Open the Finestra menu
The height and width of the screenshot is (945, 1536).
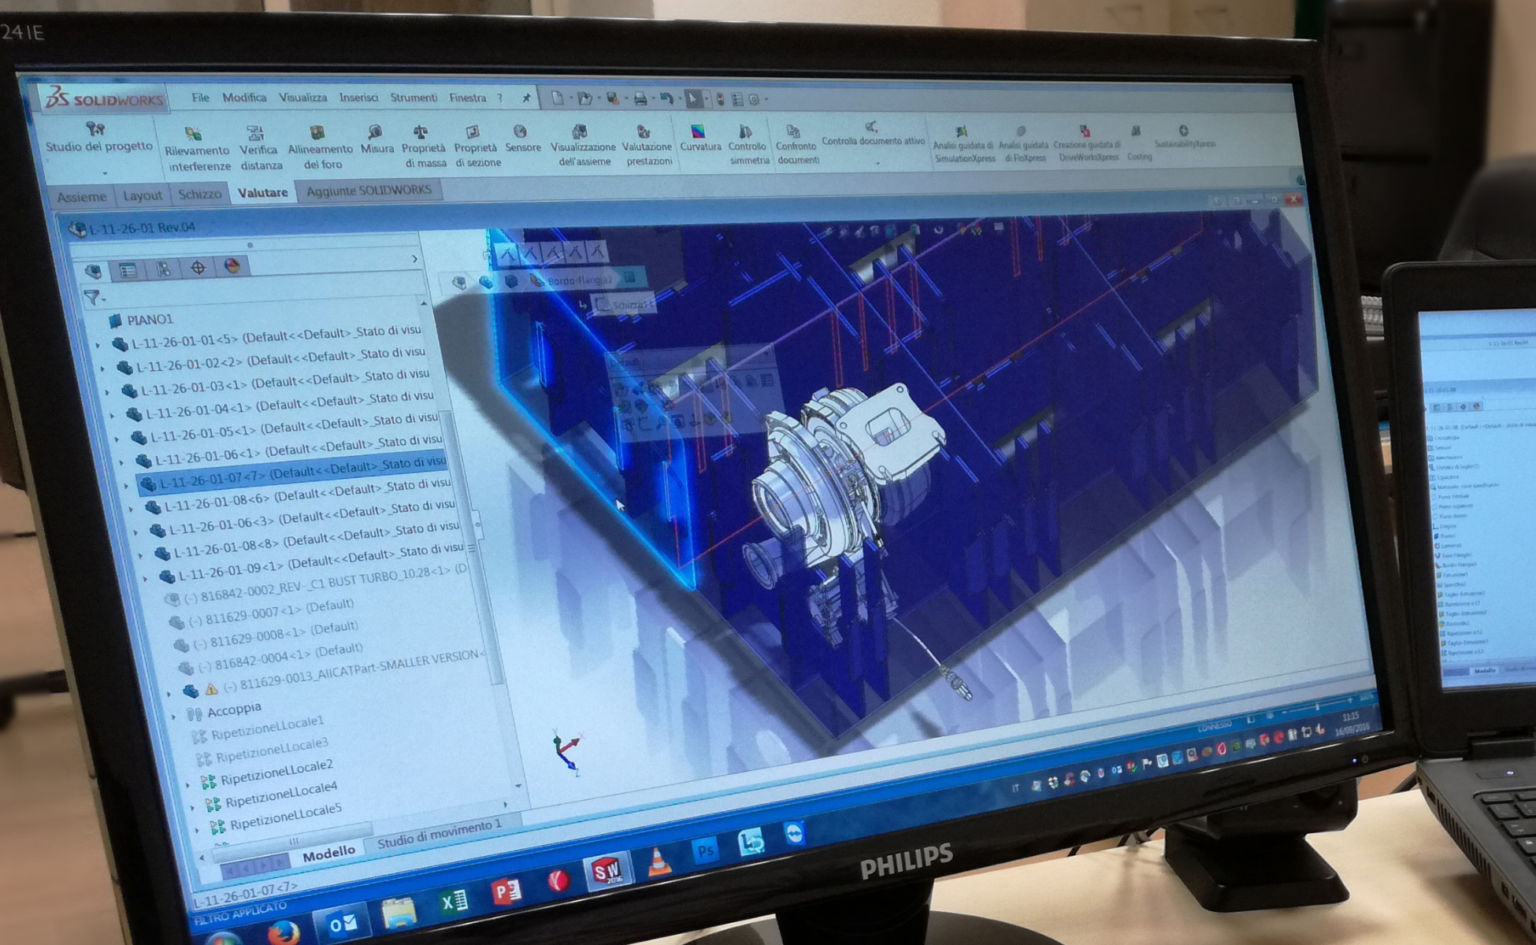(467, 98)
